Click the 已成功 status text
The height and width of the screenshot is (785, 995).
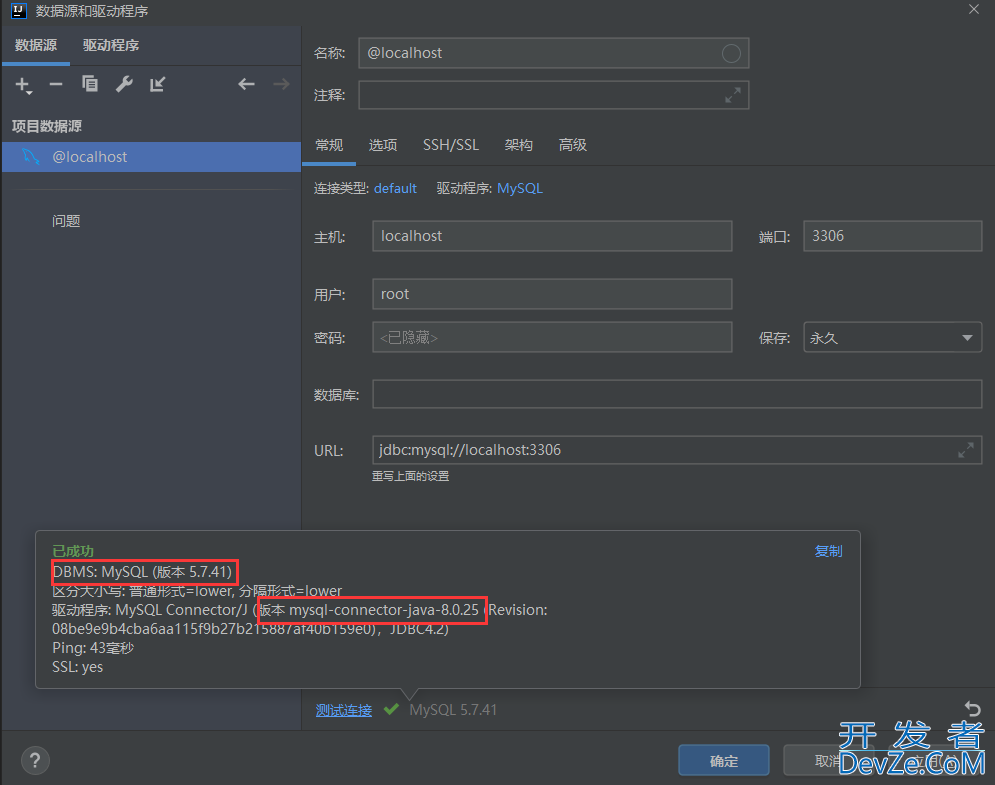(x=73, y=551)
